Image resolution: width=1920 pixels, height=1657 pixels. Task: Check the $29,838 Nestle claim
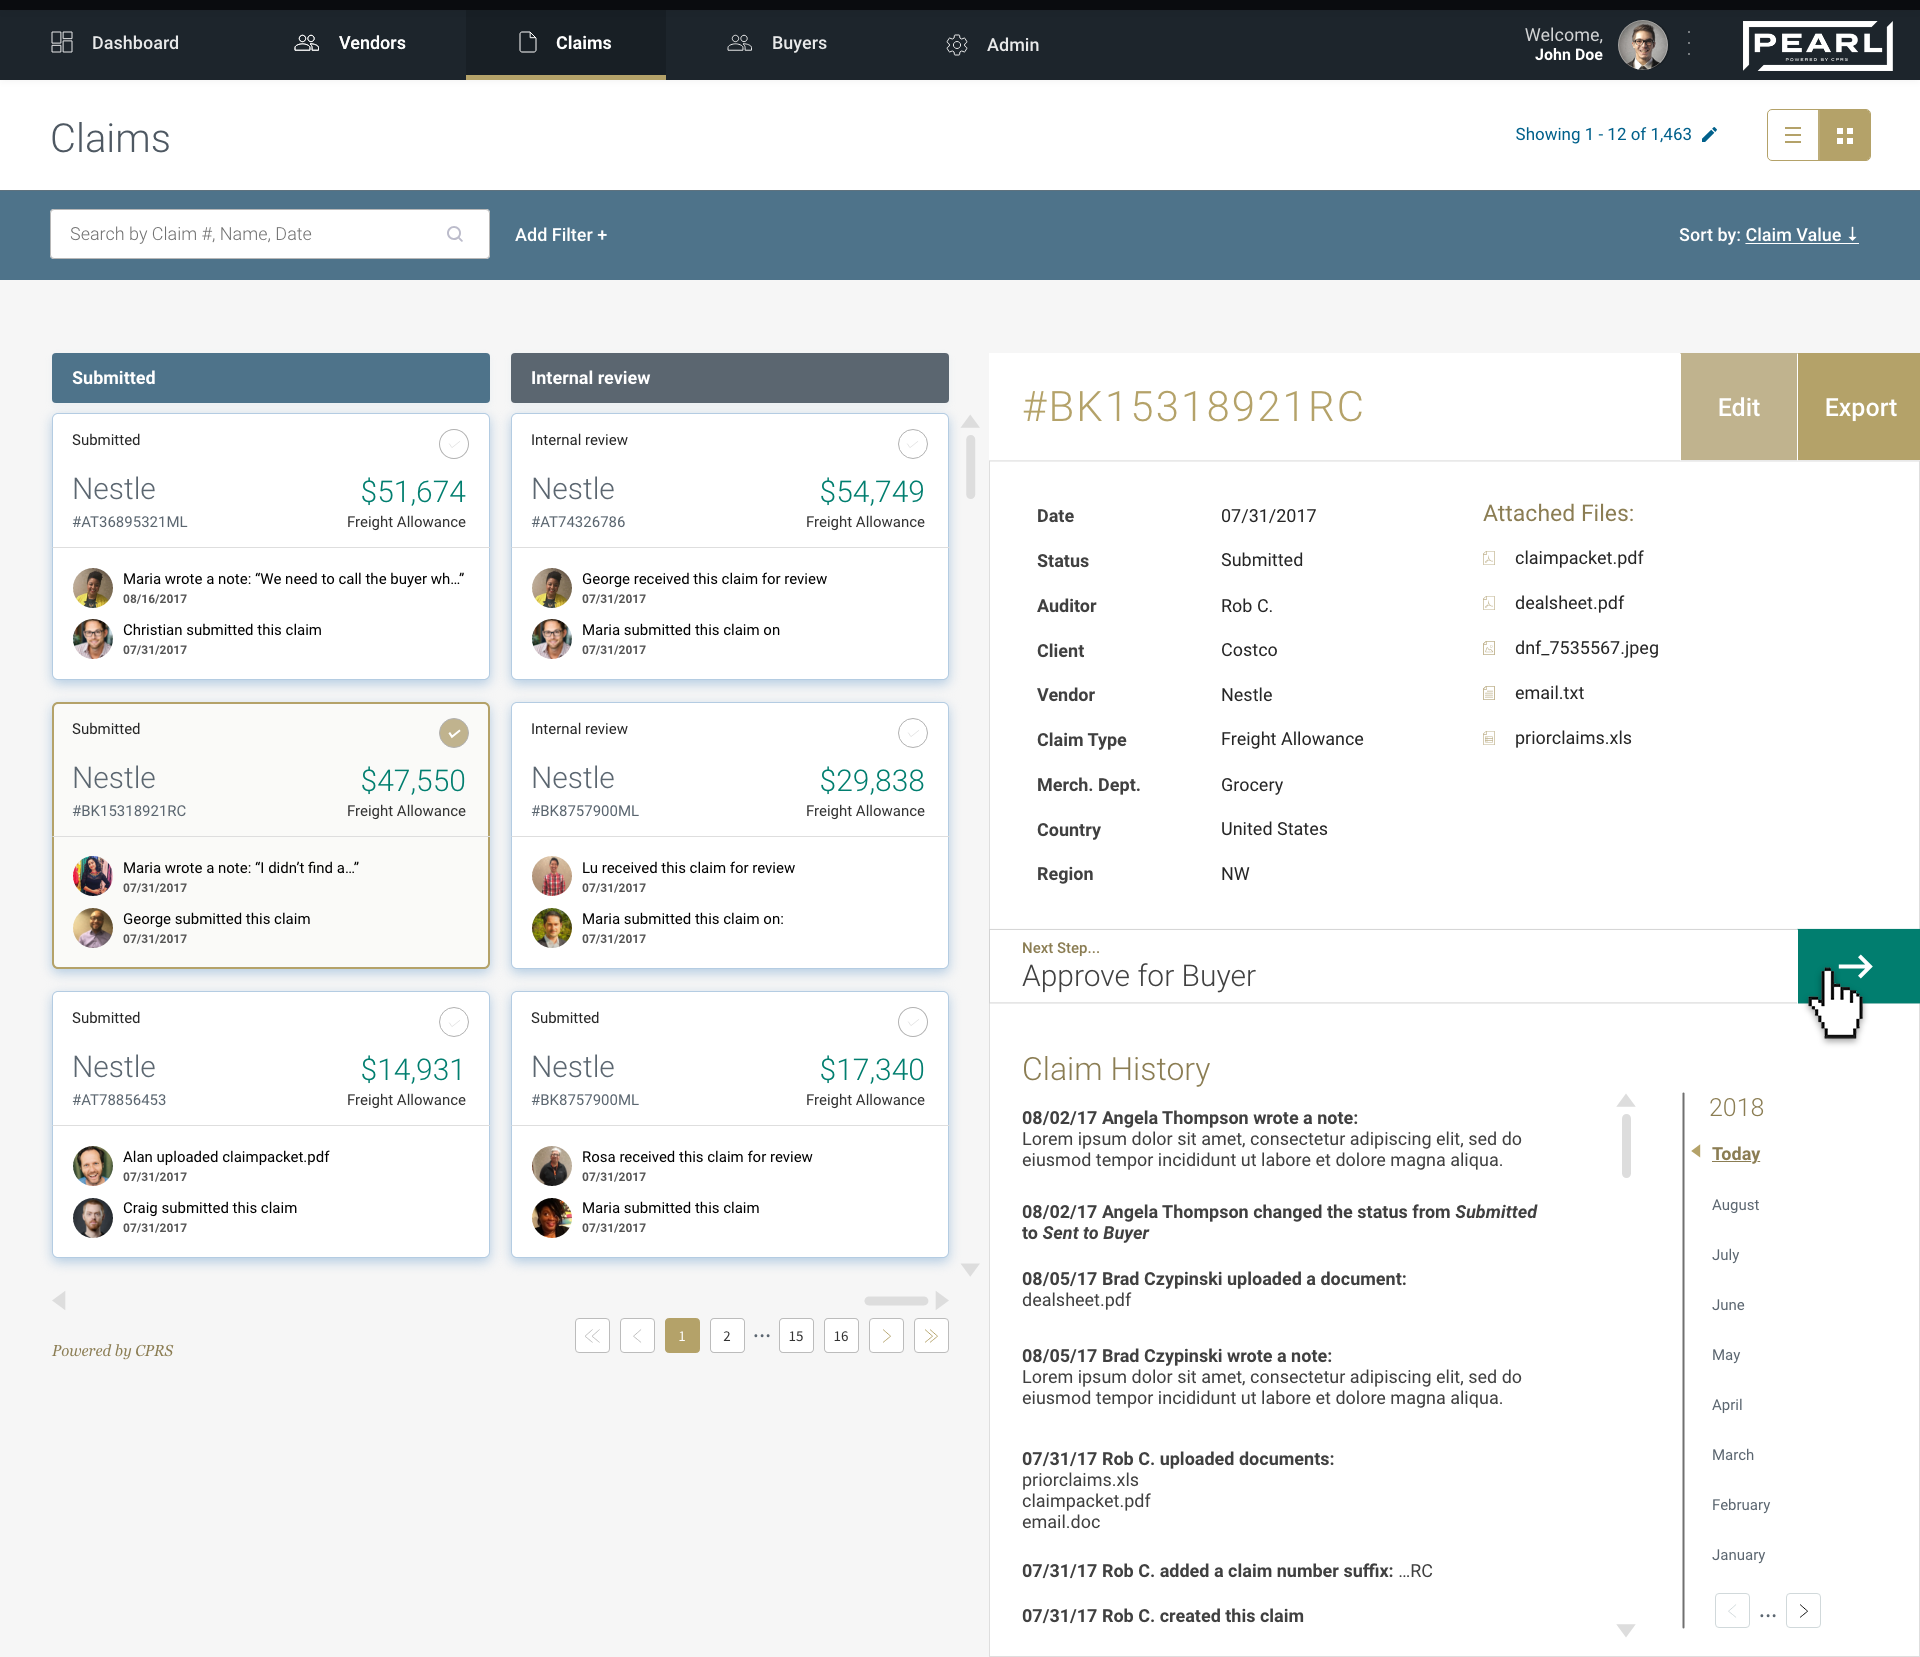click(x=913, y=733)
